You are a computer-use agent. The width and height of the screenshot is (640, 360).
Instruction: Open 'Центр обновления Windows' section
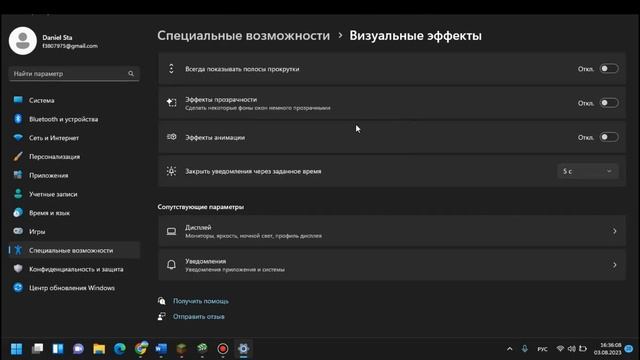(x=74, y=288)
